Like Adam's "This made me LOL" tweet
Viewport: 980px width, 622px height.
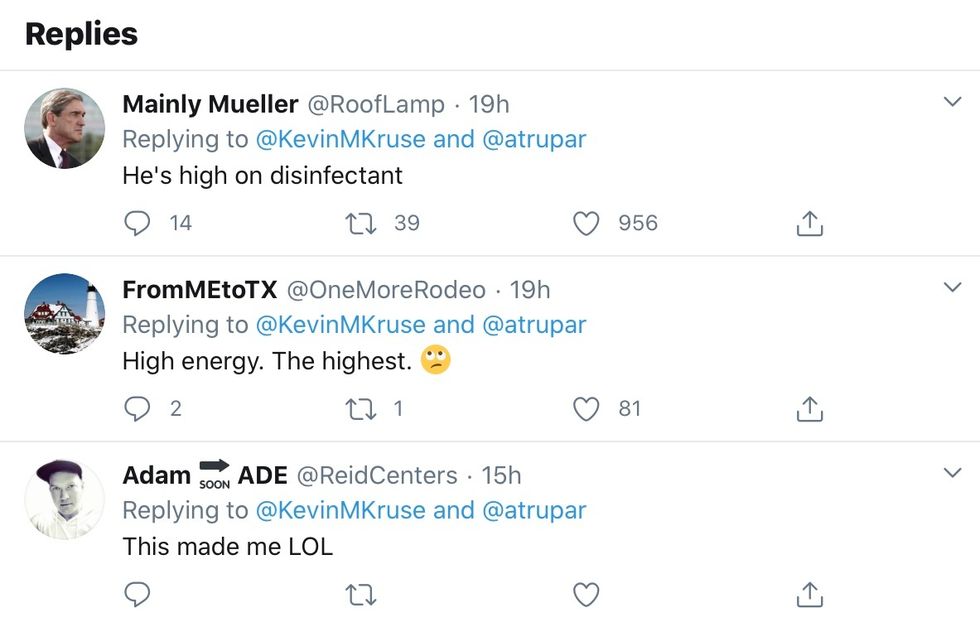[x=586, y=595]
